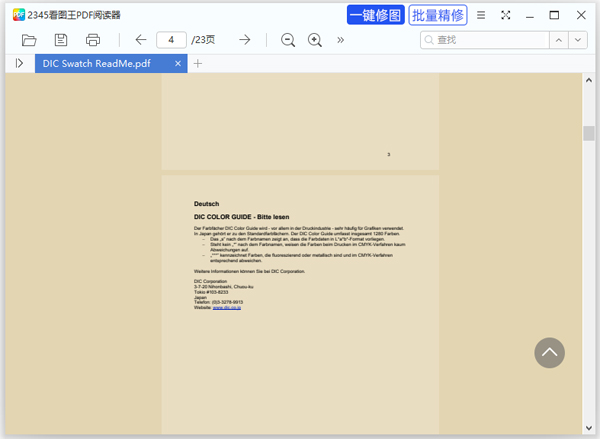
Task: Click the page number input field
Action: click(171, 40)
